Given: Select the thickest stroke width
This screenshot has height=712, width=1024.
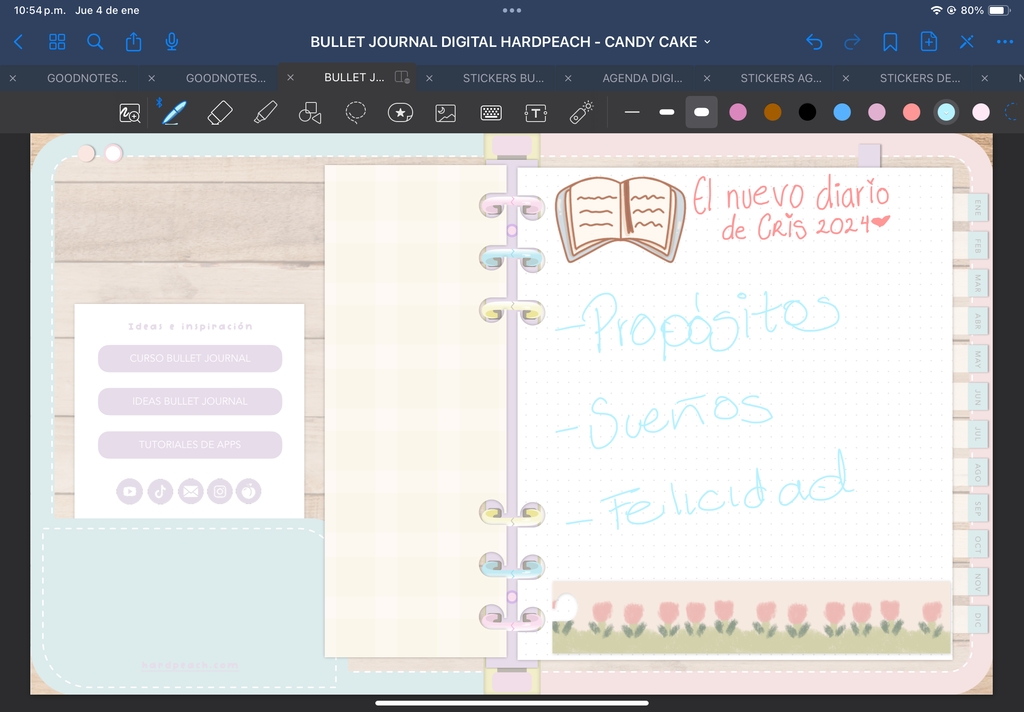Looking at the screenshot, I should [701, 112].
